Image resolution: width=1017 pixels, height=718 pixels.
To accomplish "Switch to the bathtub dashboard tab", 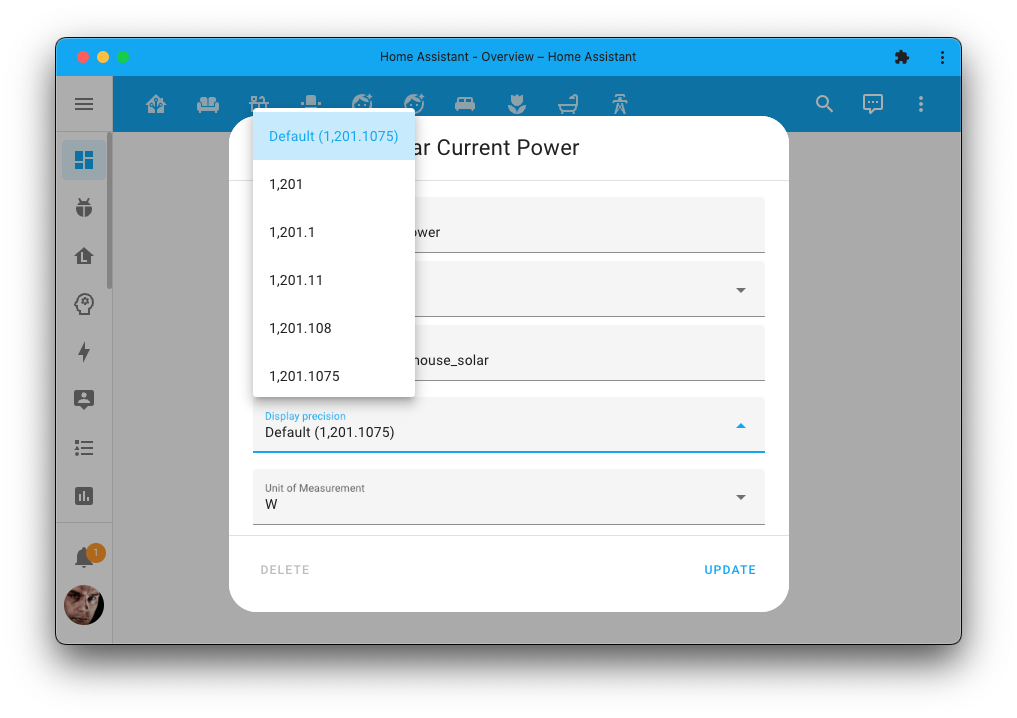I will pyautogui.click(x=568, y=103).
